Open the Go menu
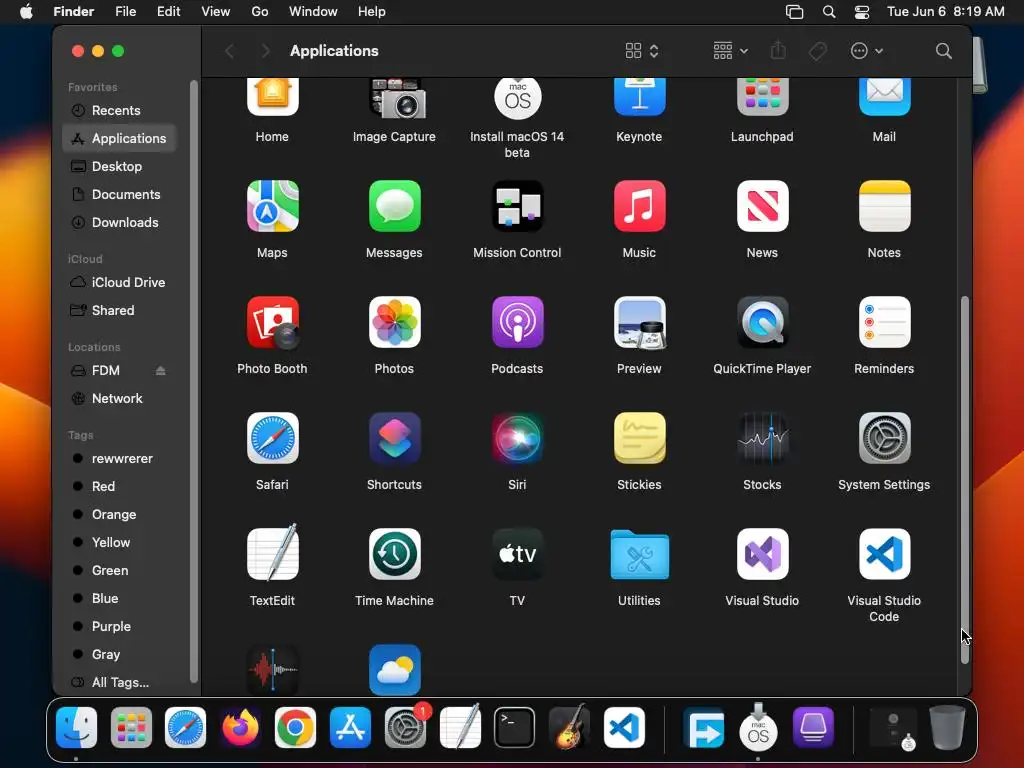Screen dimensions: 1024x768 point(260,12)
